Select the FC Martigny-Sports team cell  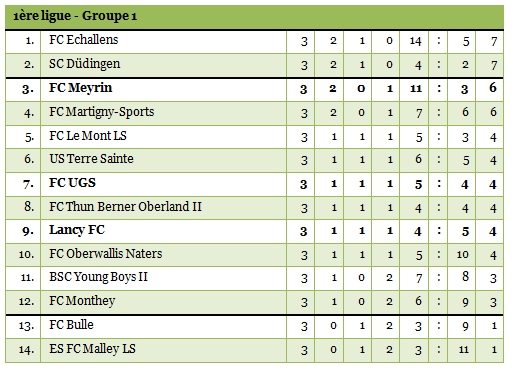tap(102, 112)
